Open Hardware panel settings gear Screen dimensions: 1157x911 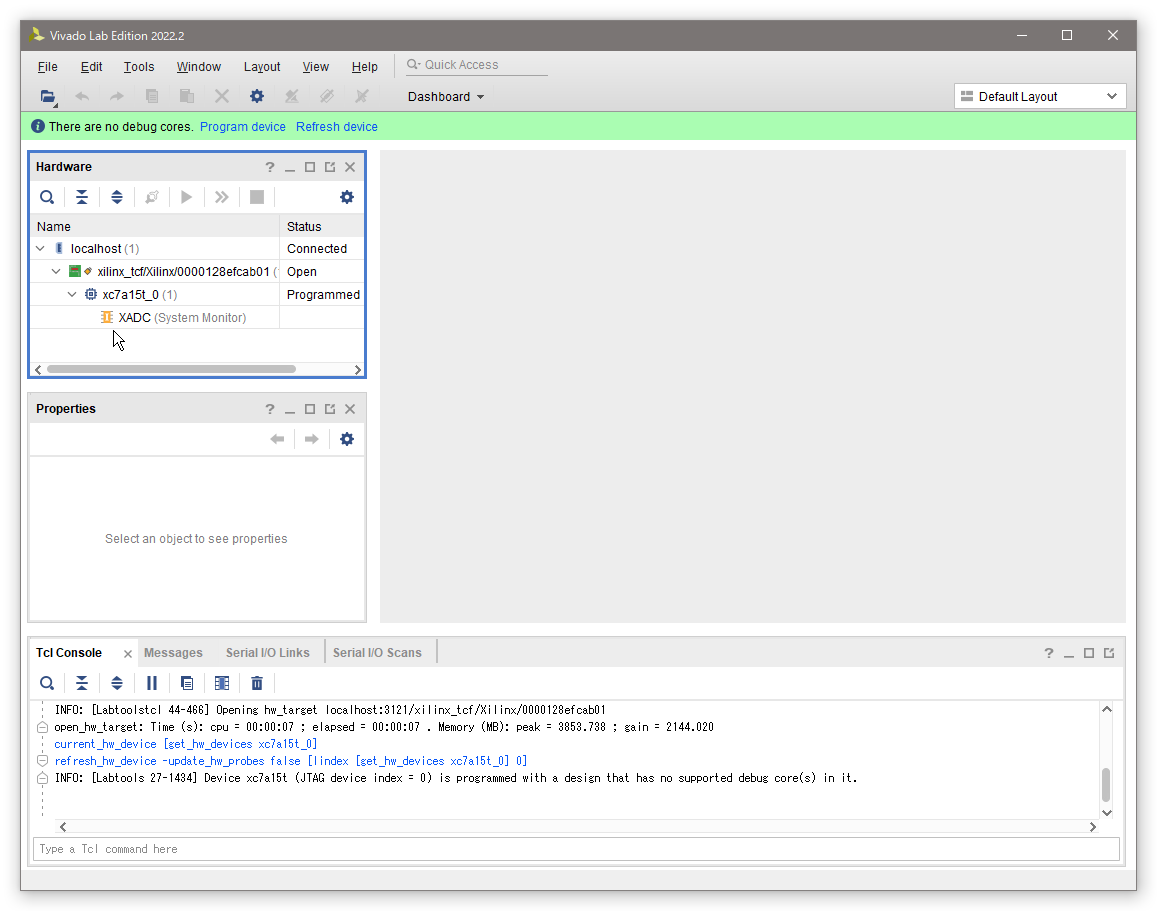click(347, 197)
